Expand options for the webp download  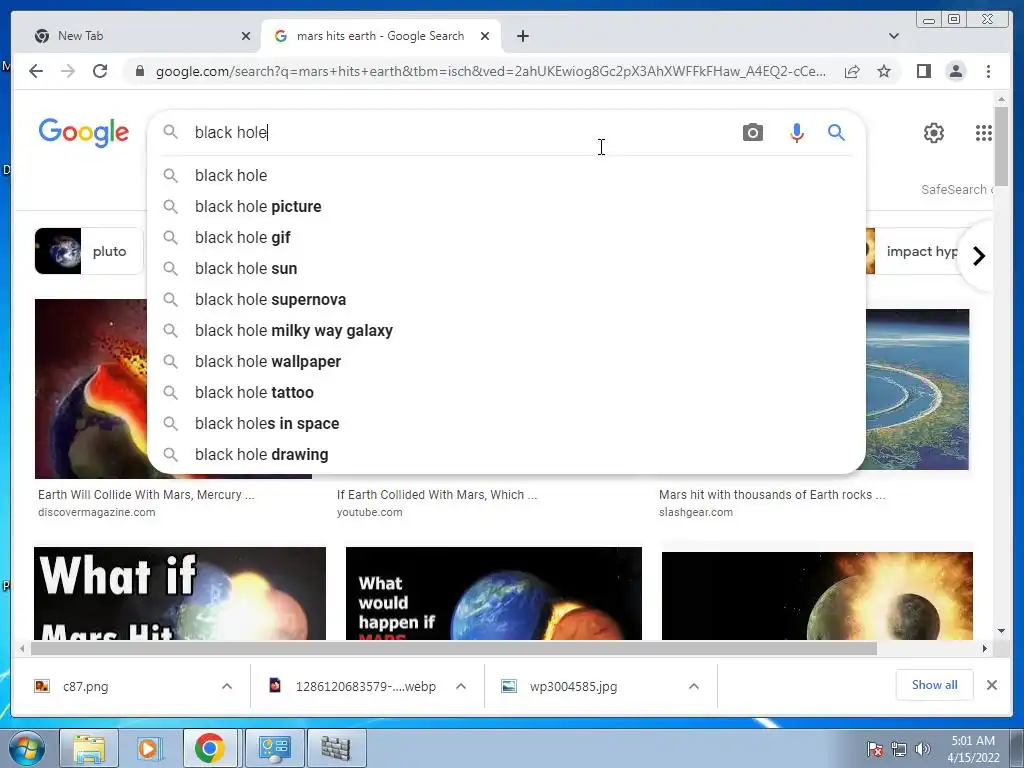460,686
